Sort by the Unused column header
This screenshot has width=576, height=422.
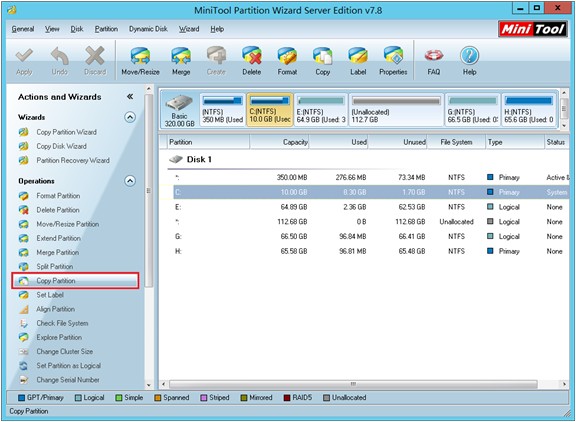(x=398, y=142)
